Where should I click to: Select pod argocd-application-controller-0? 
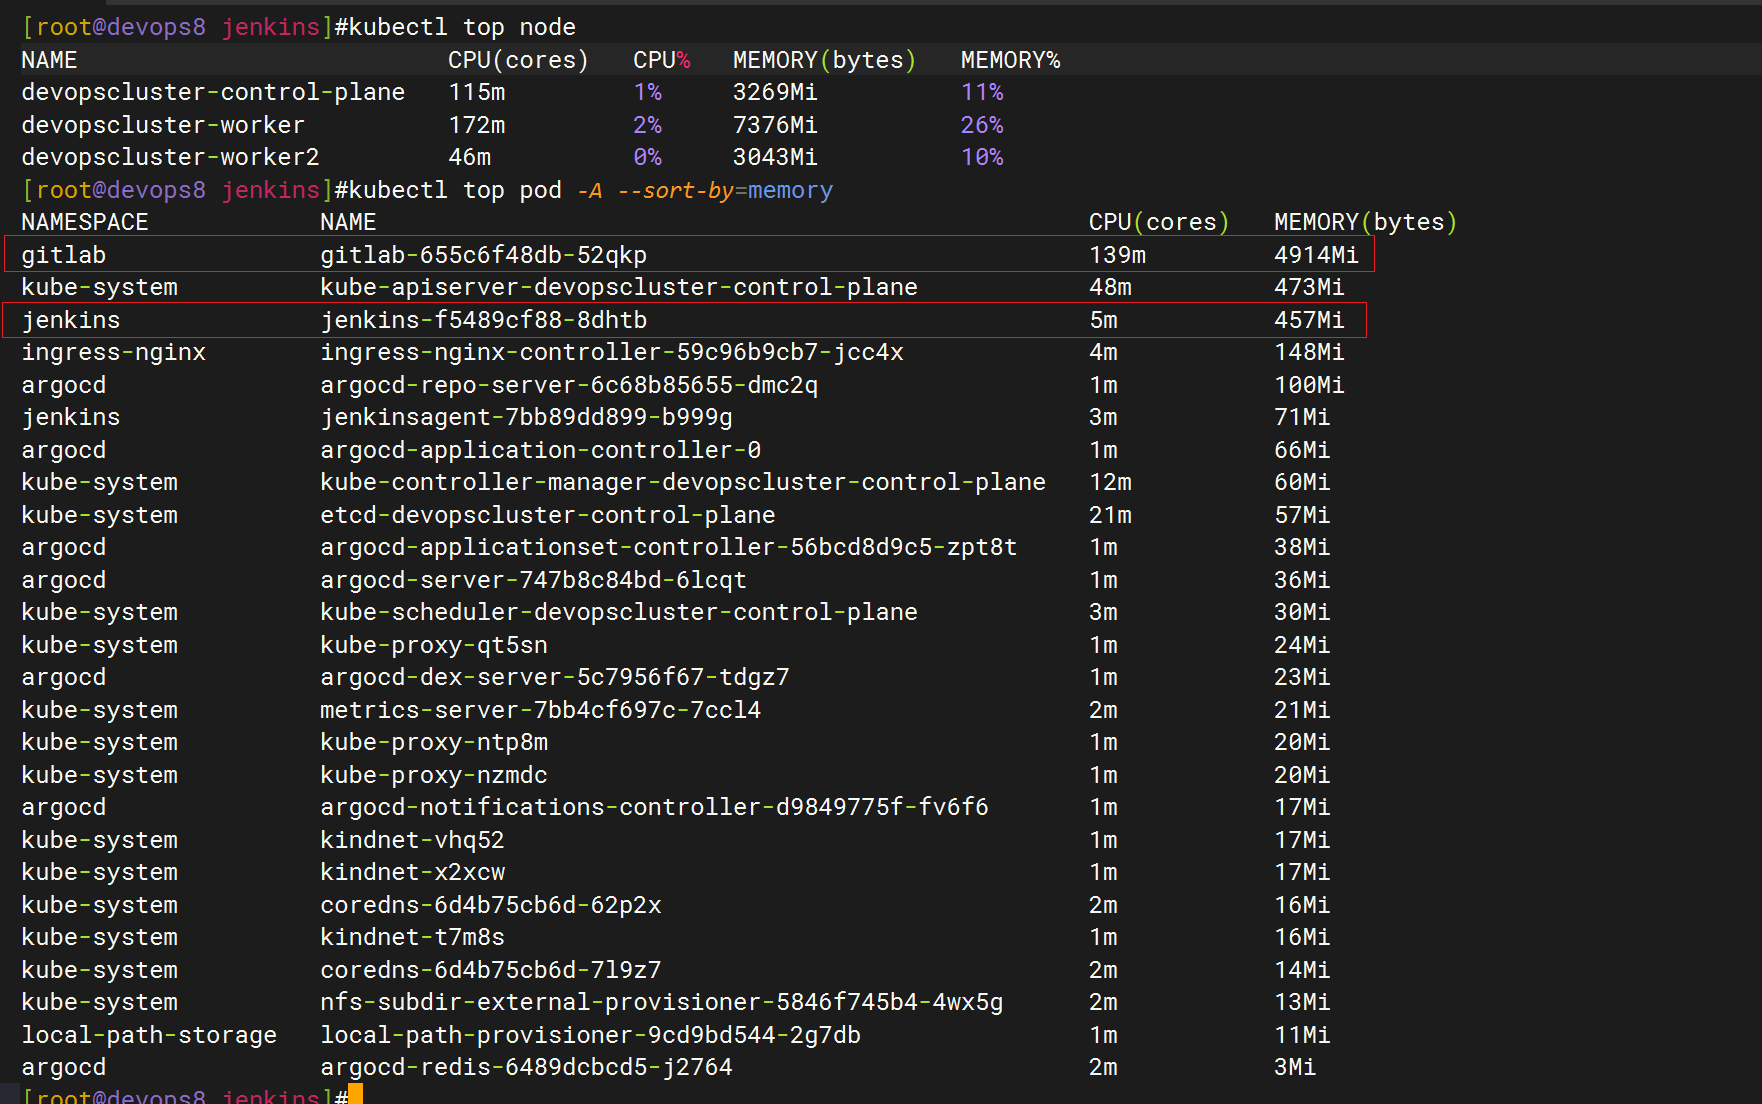click(540, 450)
